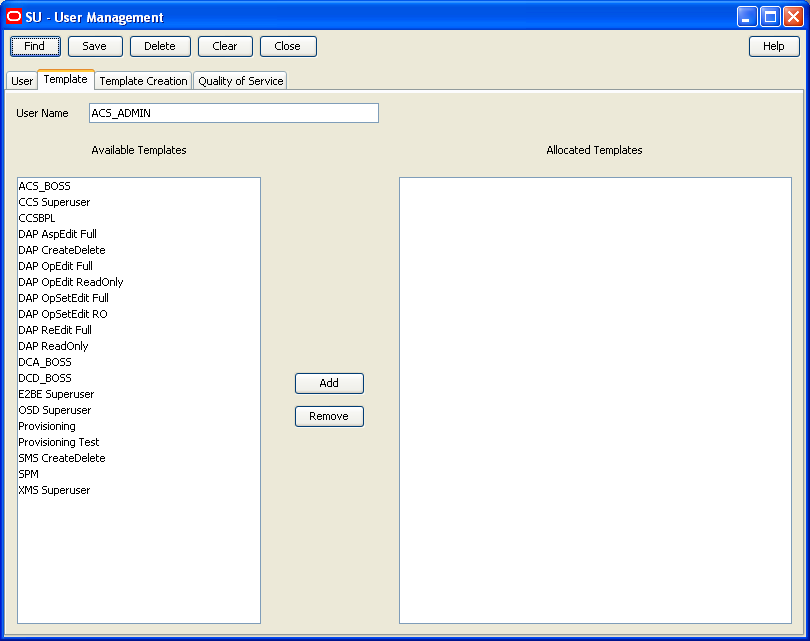Open the Template Creation tab
The height and width of the screenshot is (641, 810).
coord(143,80)
